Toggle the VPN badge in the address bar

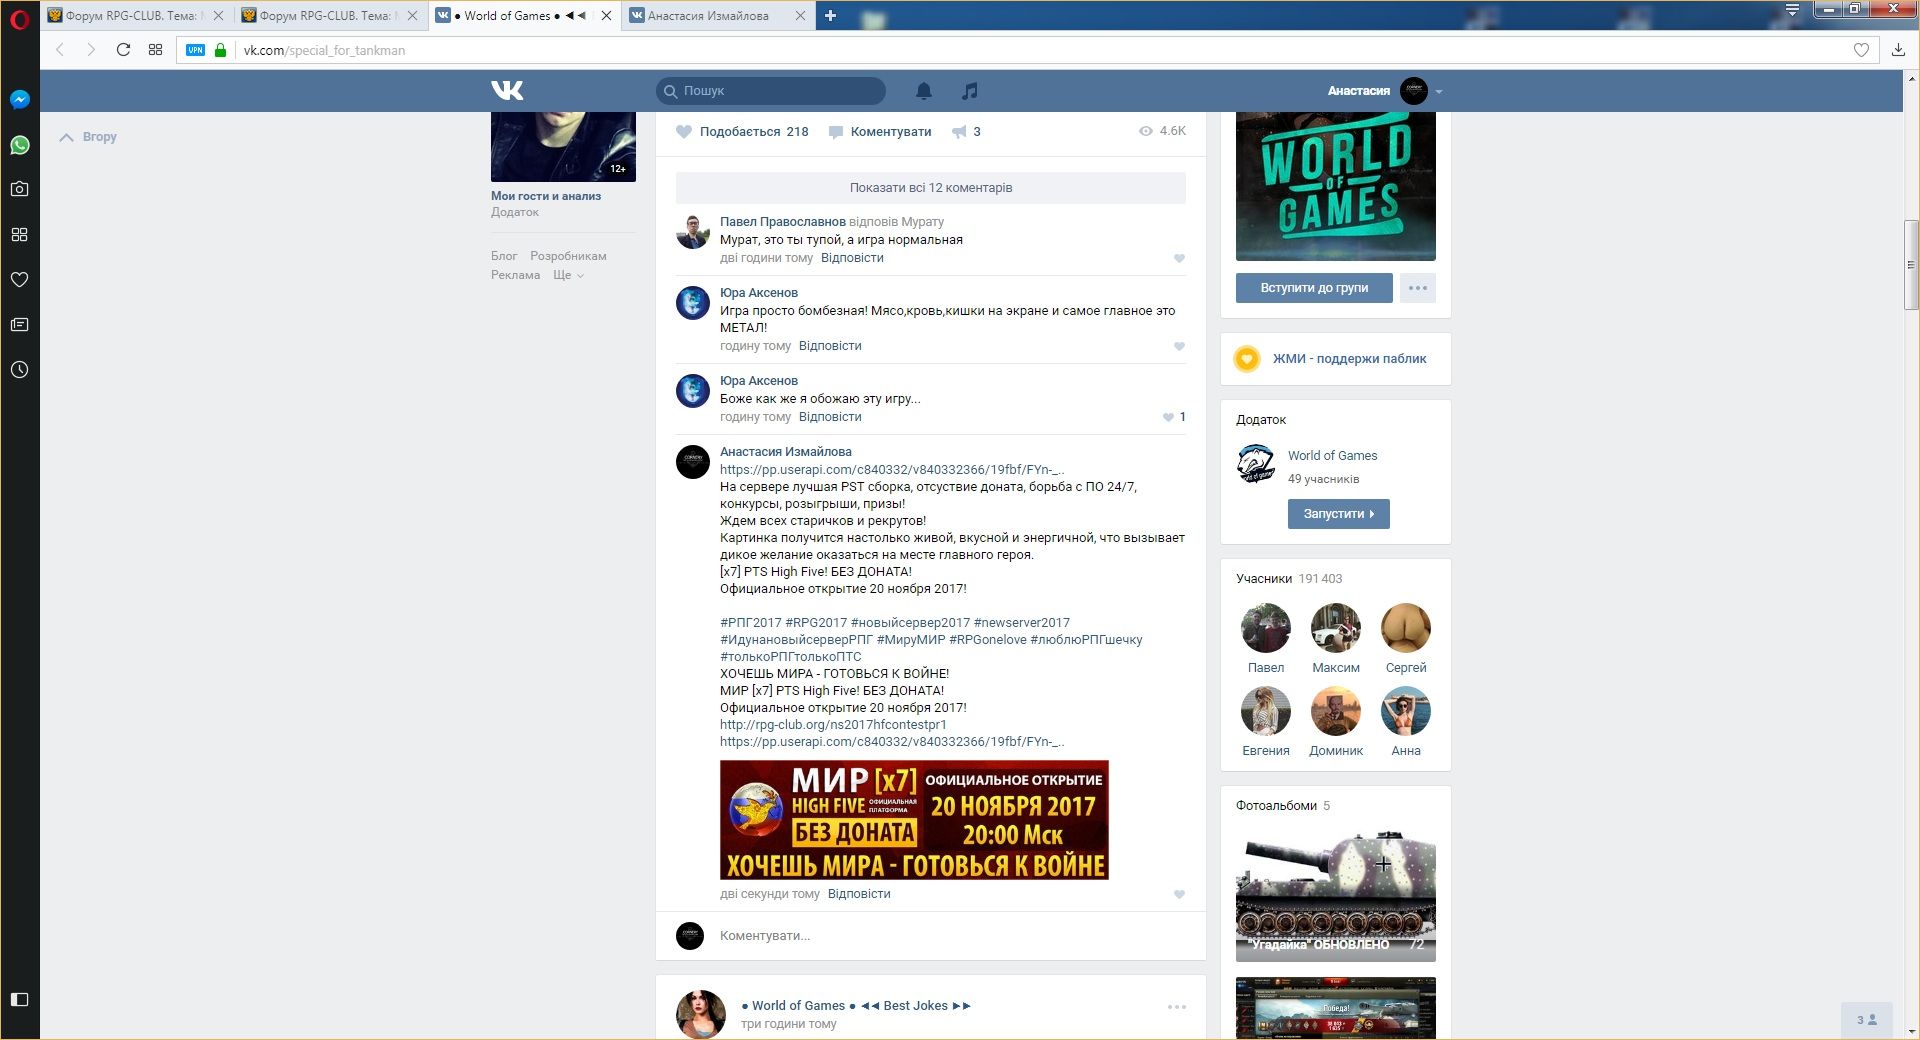[x=196, y=50]
